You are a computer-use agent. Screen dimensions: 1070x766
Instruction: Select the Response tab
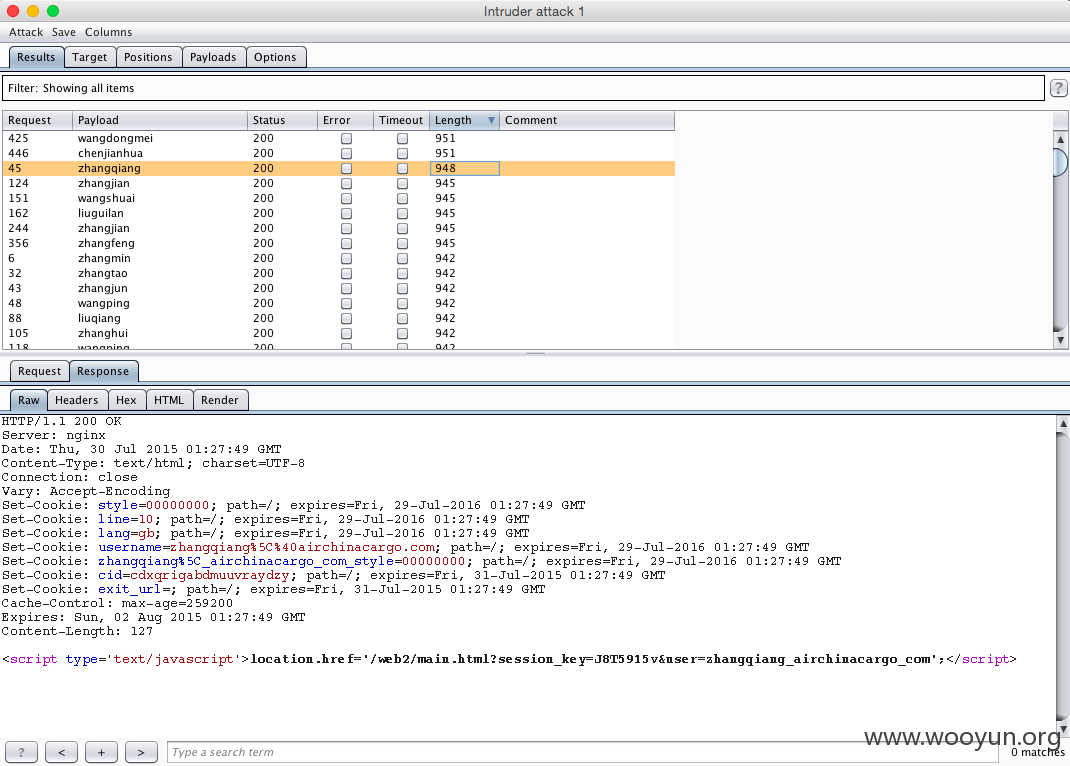(x=103, y=371)
